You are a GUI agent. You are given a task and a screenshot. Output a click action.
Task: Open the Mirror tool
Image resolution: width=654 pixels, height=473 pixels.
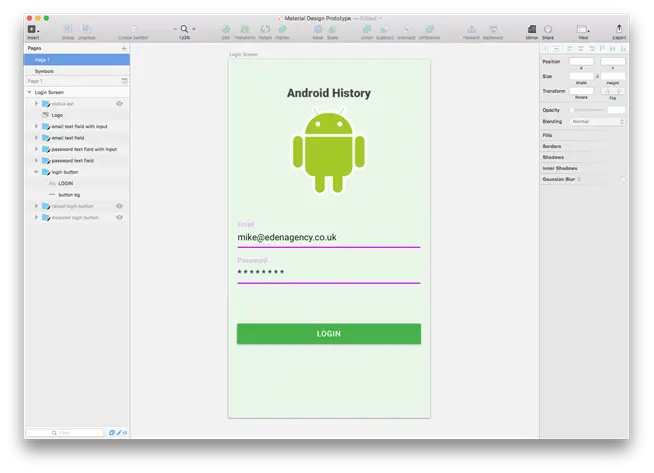tap(532, 29)
